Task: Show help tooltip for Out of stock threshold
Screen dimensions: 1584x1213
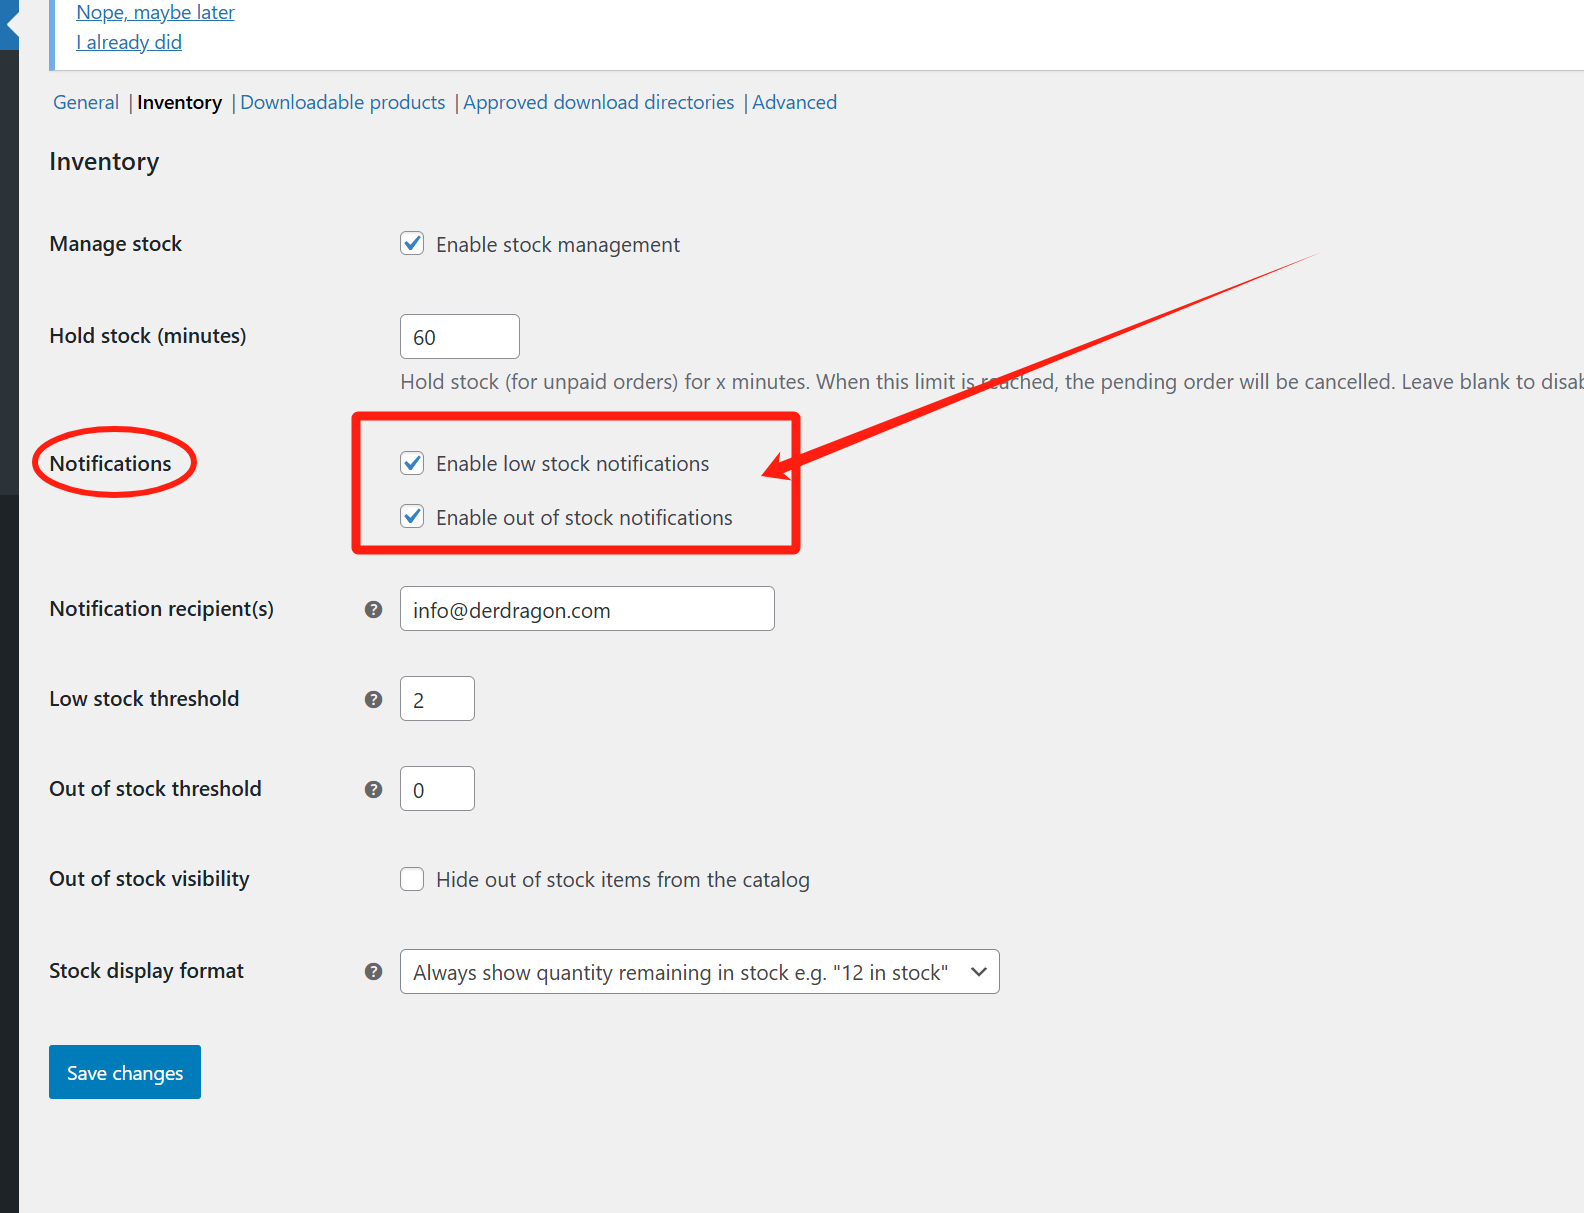Action: 373,789
